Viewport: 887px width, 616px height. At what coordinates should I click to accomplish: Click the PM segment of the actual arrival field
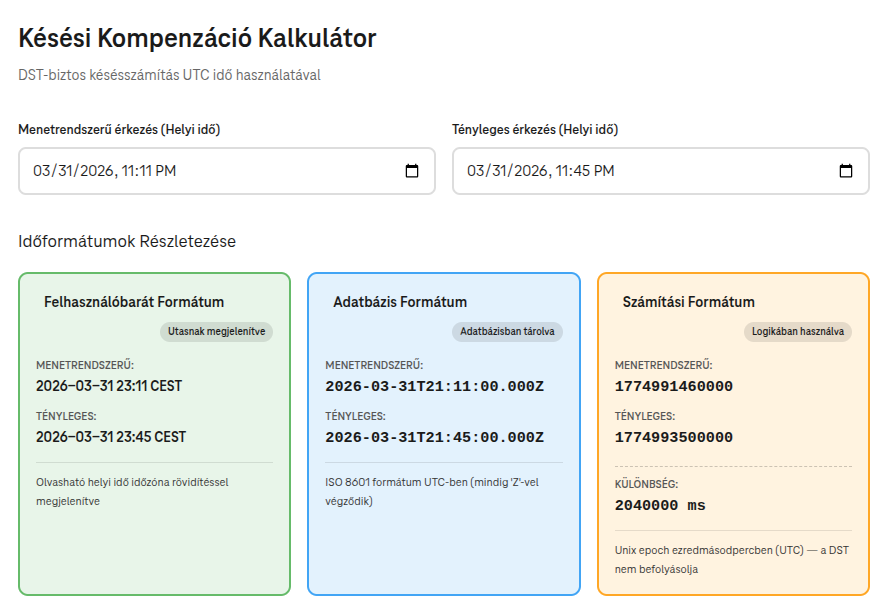[604, 170]
